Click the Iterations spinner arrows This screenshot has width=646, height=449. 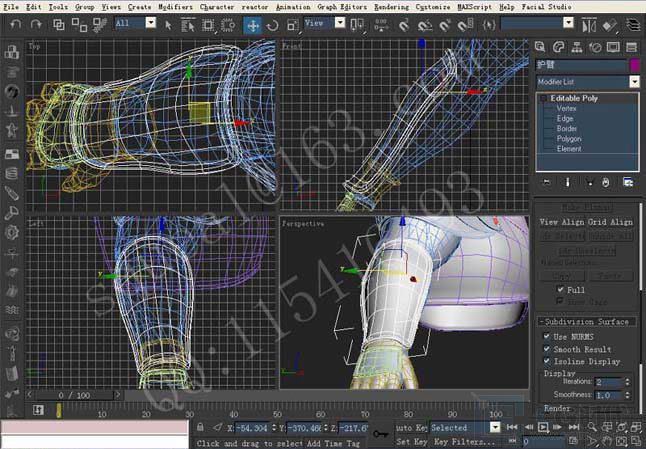627,382
